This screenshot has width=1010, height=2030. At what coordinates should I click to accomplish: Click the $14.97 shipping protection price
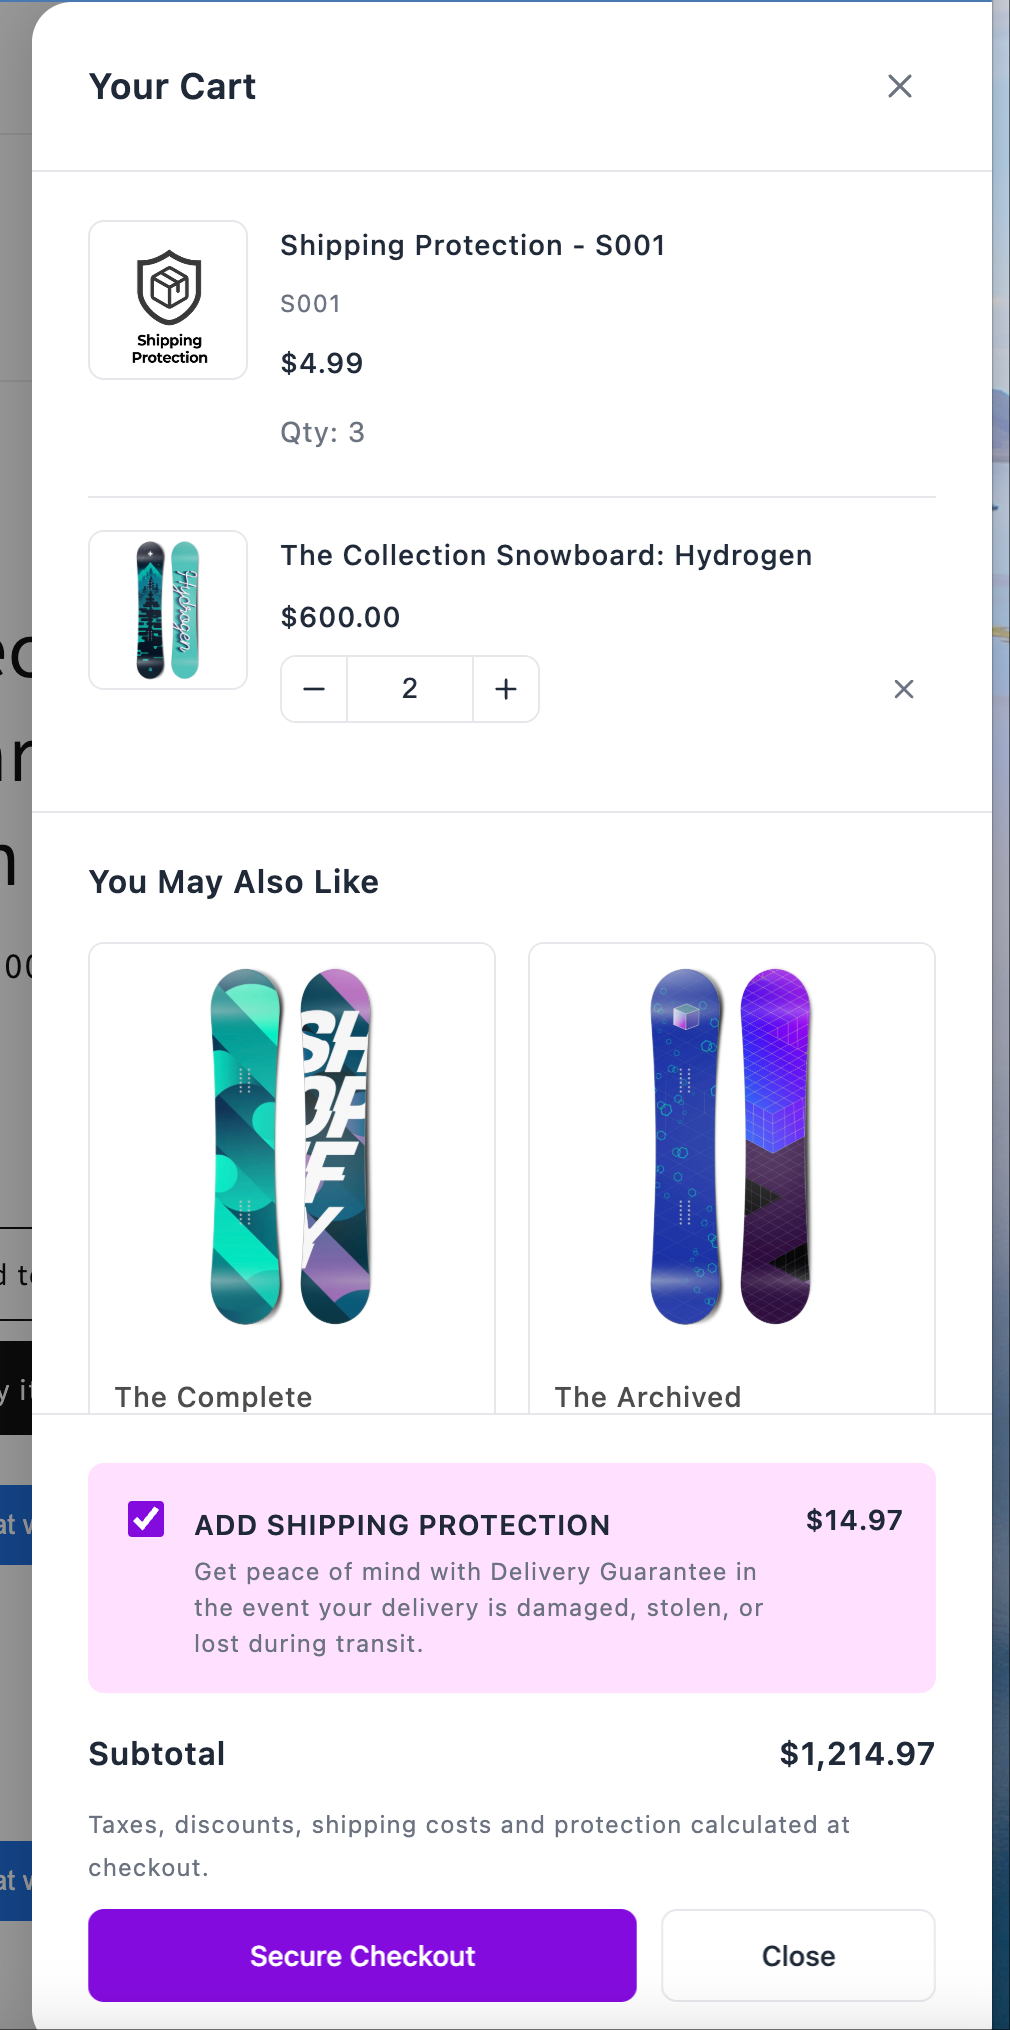[x=854, y=1520]
